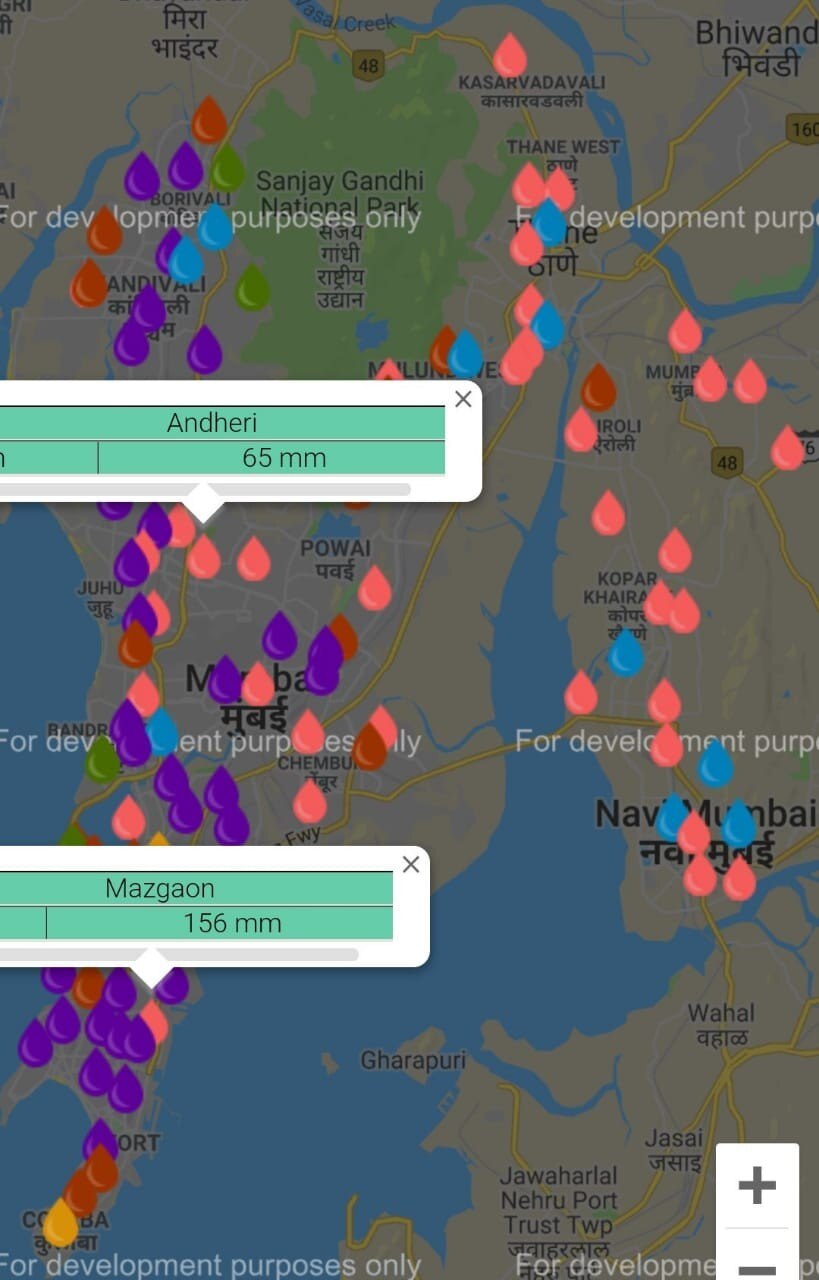
Task: Click the orange raindrop marker near Chembur
Action: pos(369,747)
